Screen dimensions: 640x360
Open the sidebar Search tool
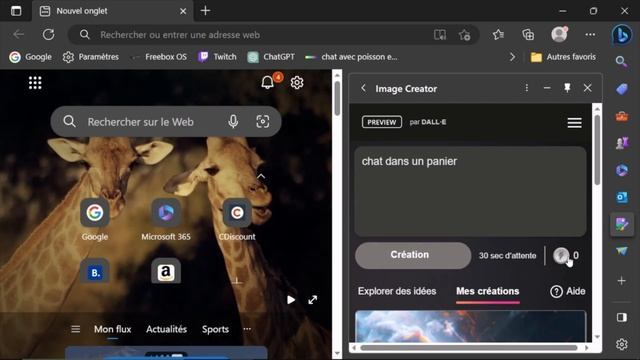[x=622, y=62]
